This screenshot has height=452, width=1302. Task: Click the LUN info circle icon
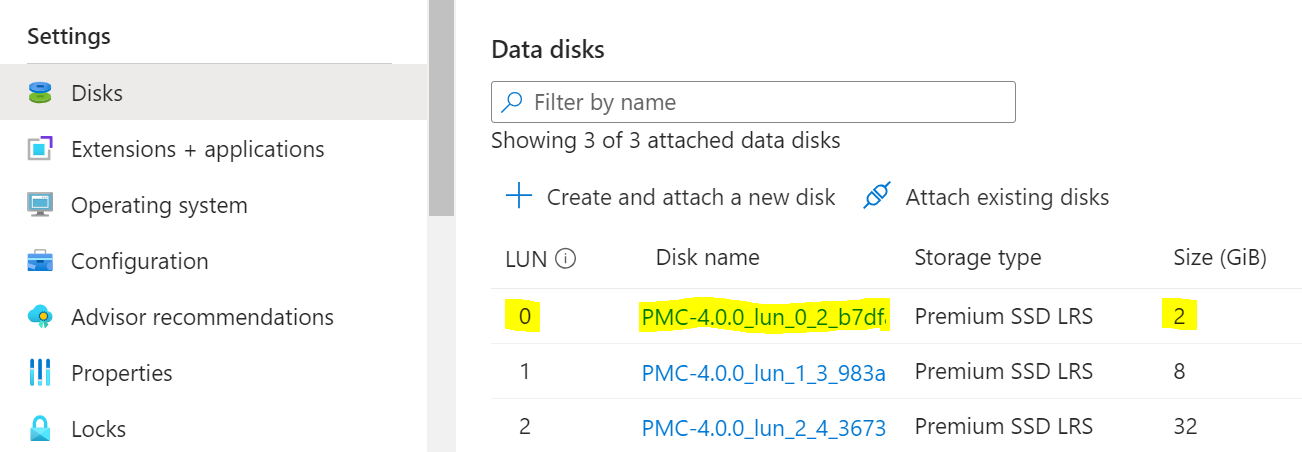566,259
